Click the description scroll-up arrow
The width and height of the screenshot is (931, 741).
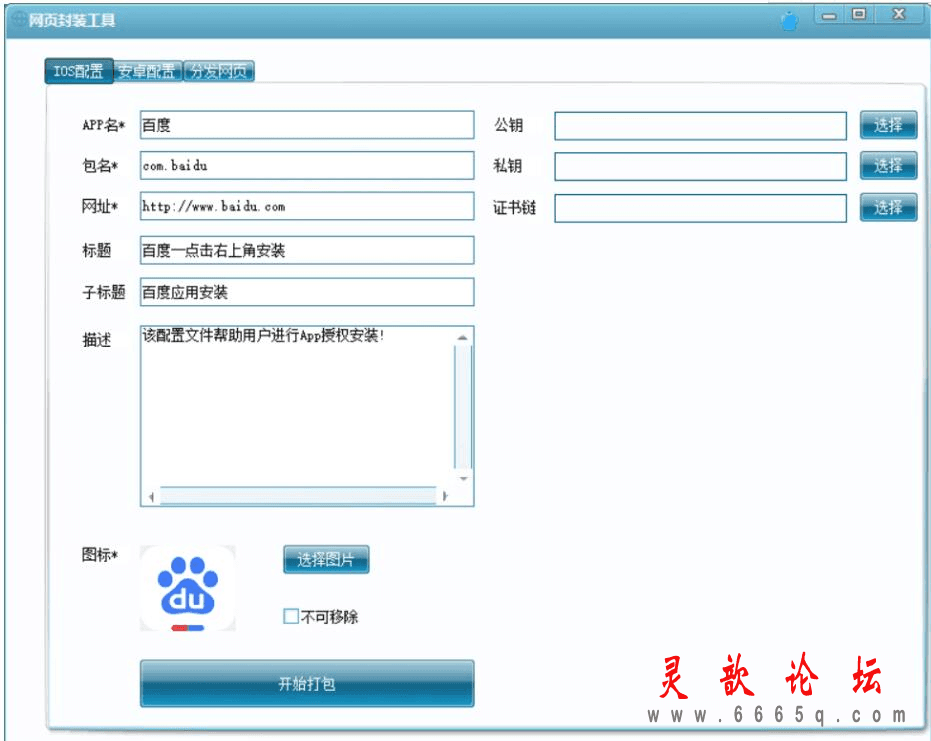(x=463, y=337)
